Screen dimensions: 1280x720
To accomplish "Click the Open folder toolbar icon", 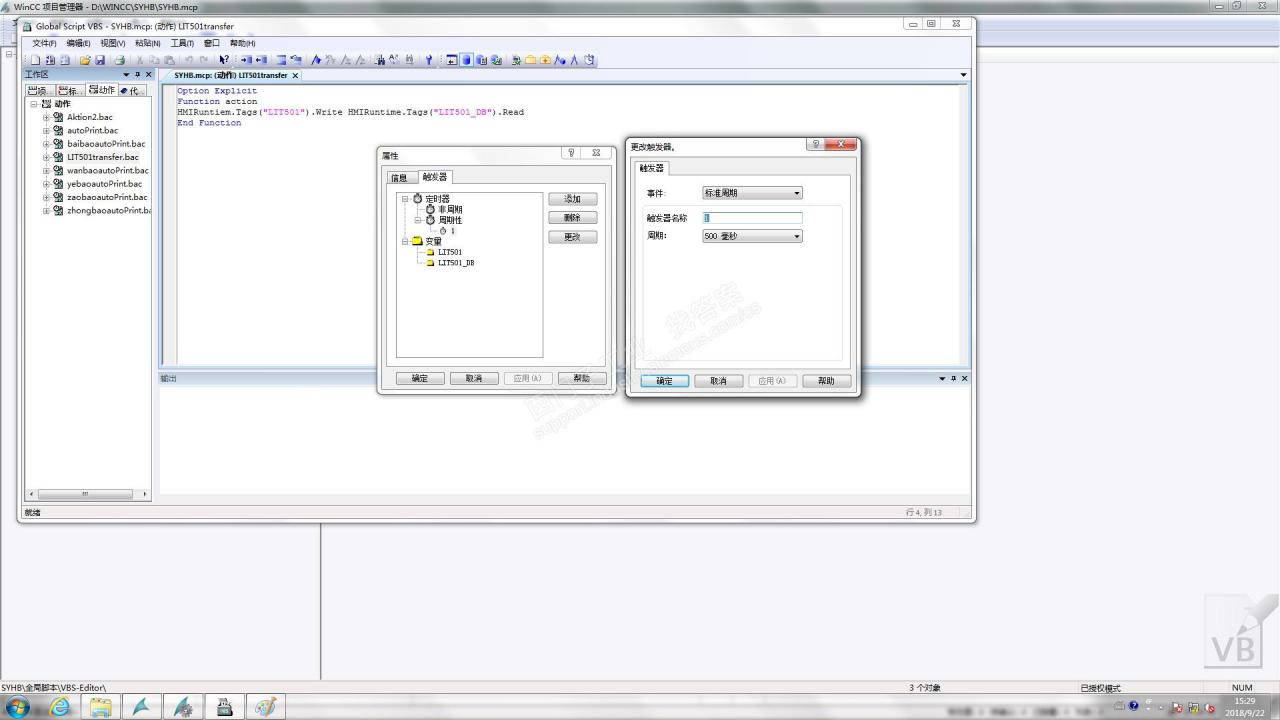I will point(84,60).
